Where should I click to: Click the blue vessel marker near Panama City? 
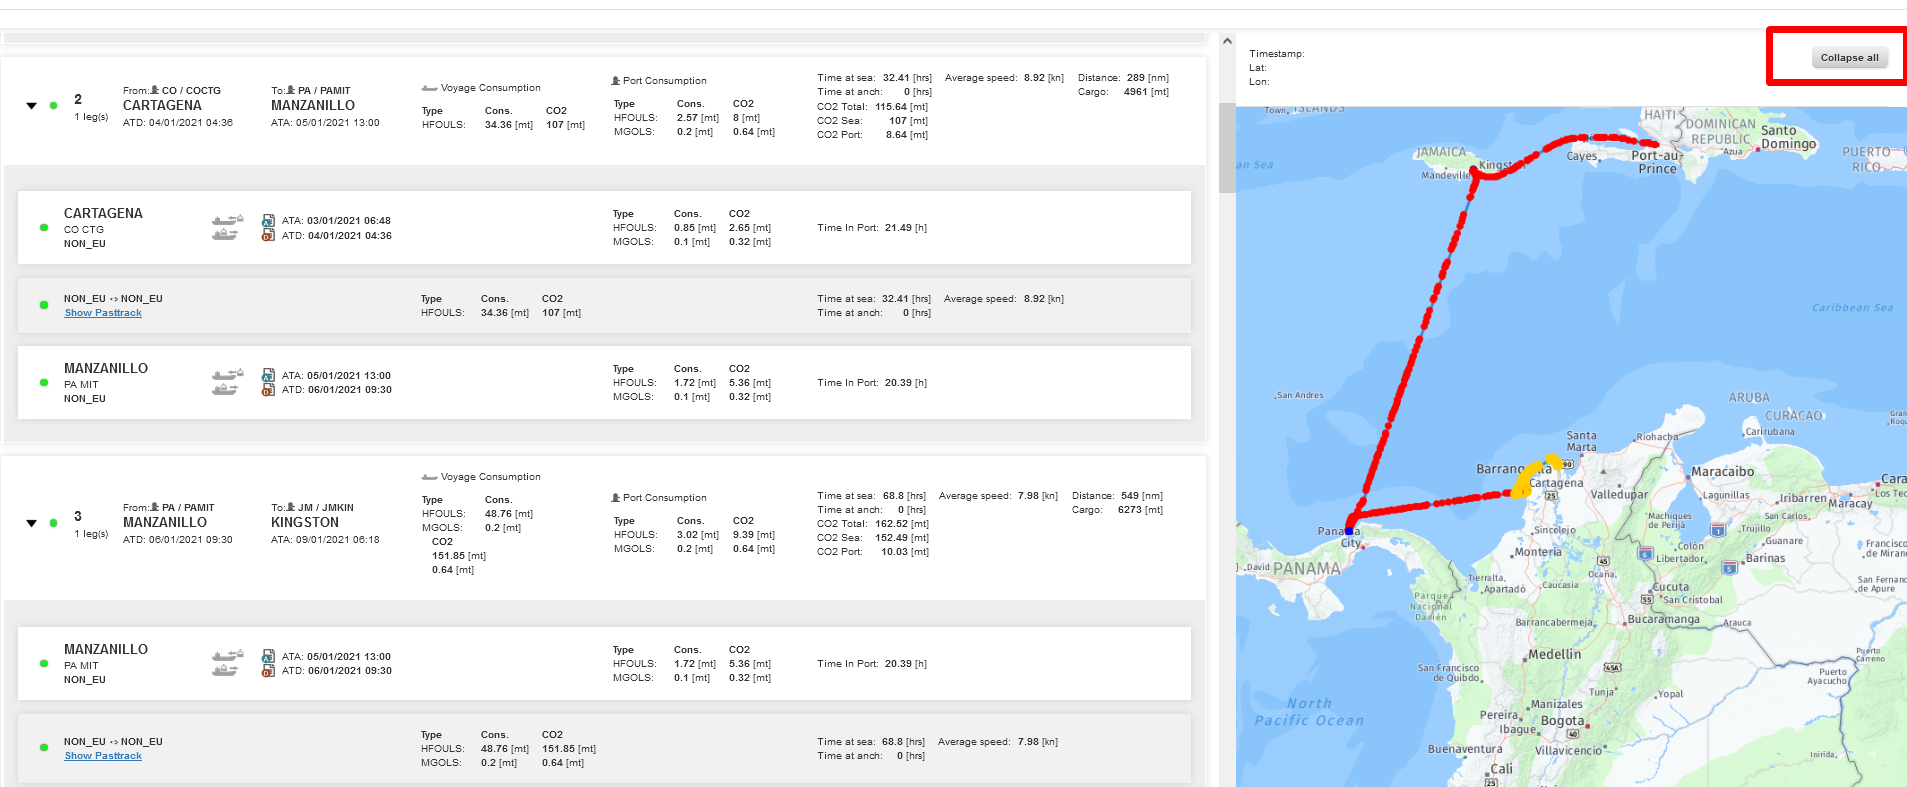pyautogui.click(x=1349, y=531)
